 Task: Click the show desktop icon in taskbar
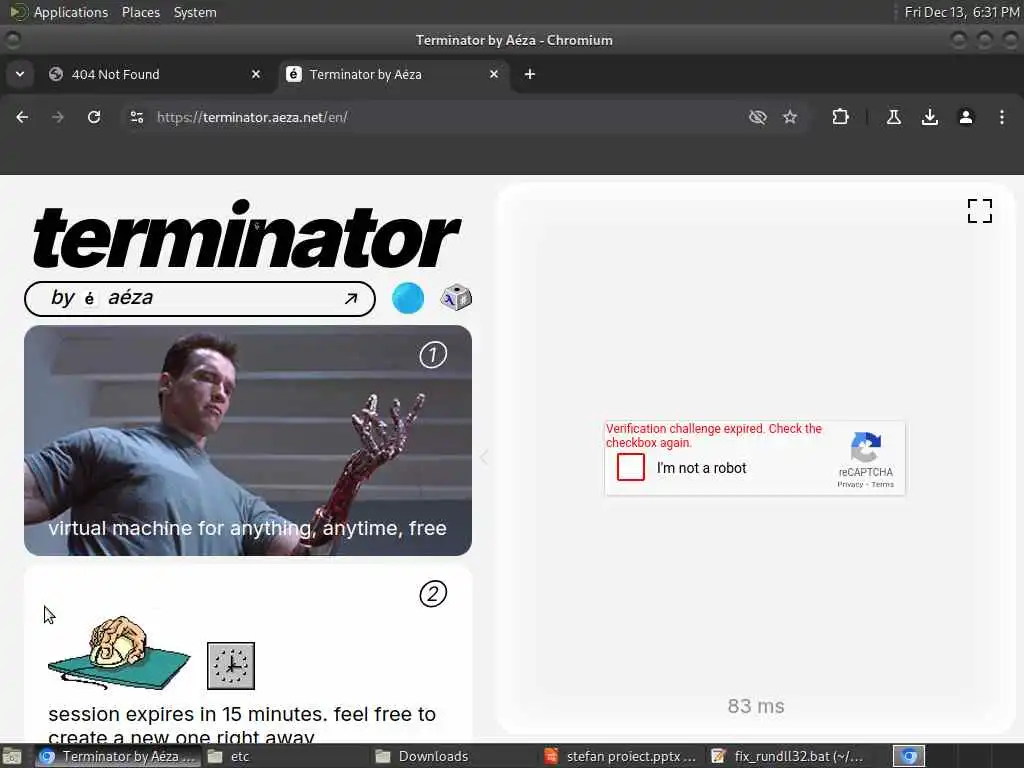12,757
